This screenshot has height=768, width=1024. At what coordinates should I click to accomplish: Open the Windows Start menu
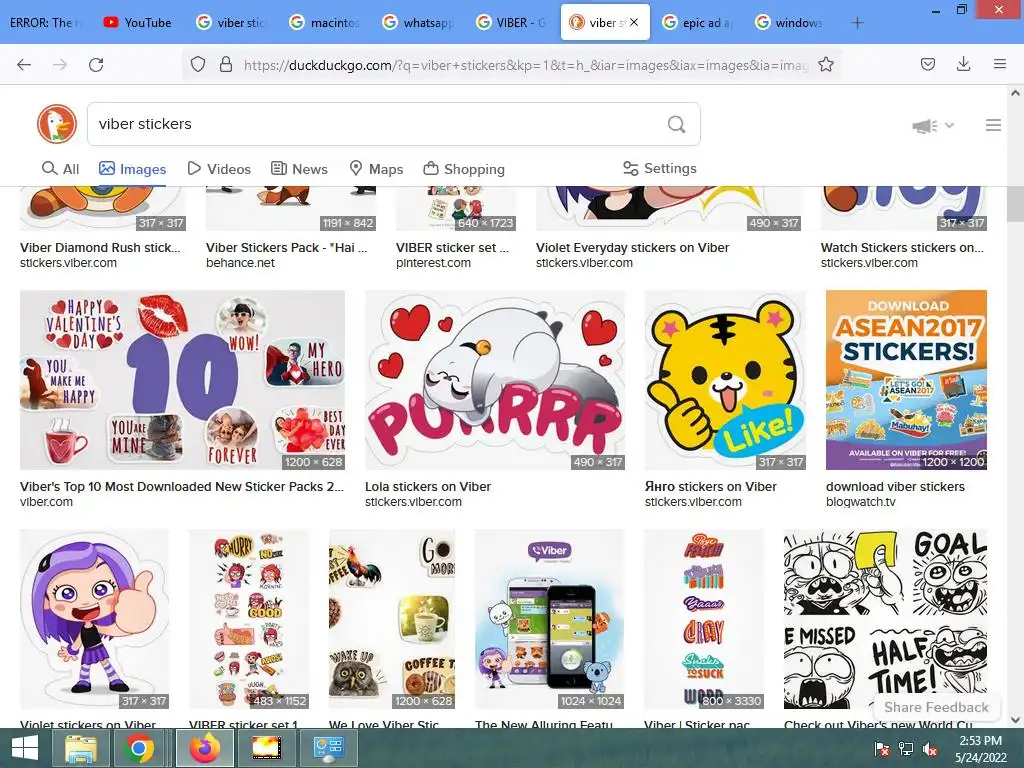(x=25, y=748)
